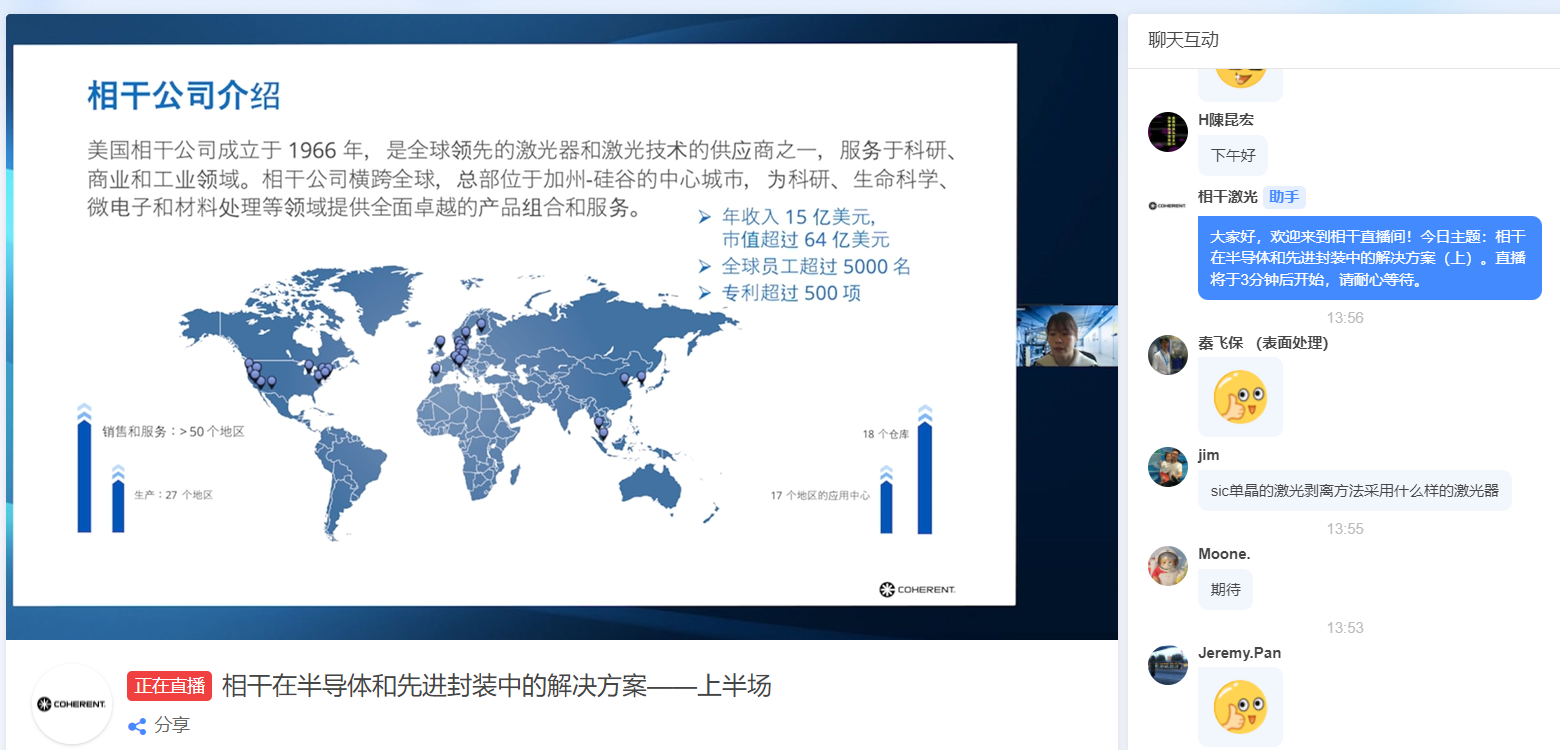Click the 销售和服务：>50 个地区 label

pyautogui.click(x=173, y=431)
